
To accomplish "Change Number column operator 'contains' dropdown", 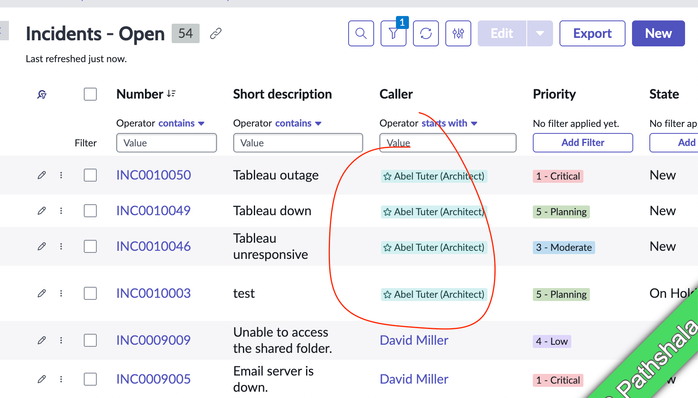I will point(181,123).
